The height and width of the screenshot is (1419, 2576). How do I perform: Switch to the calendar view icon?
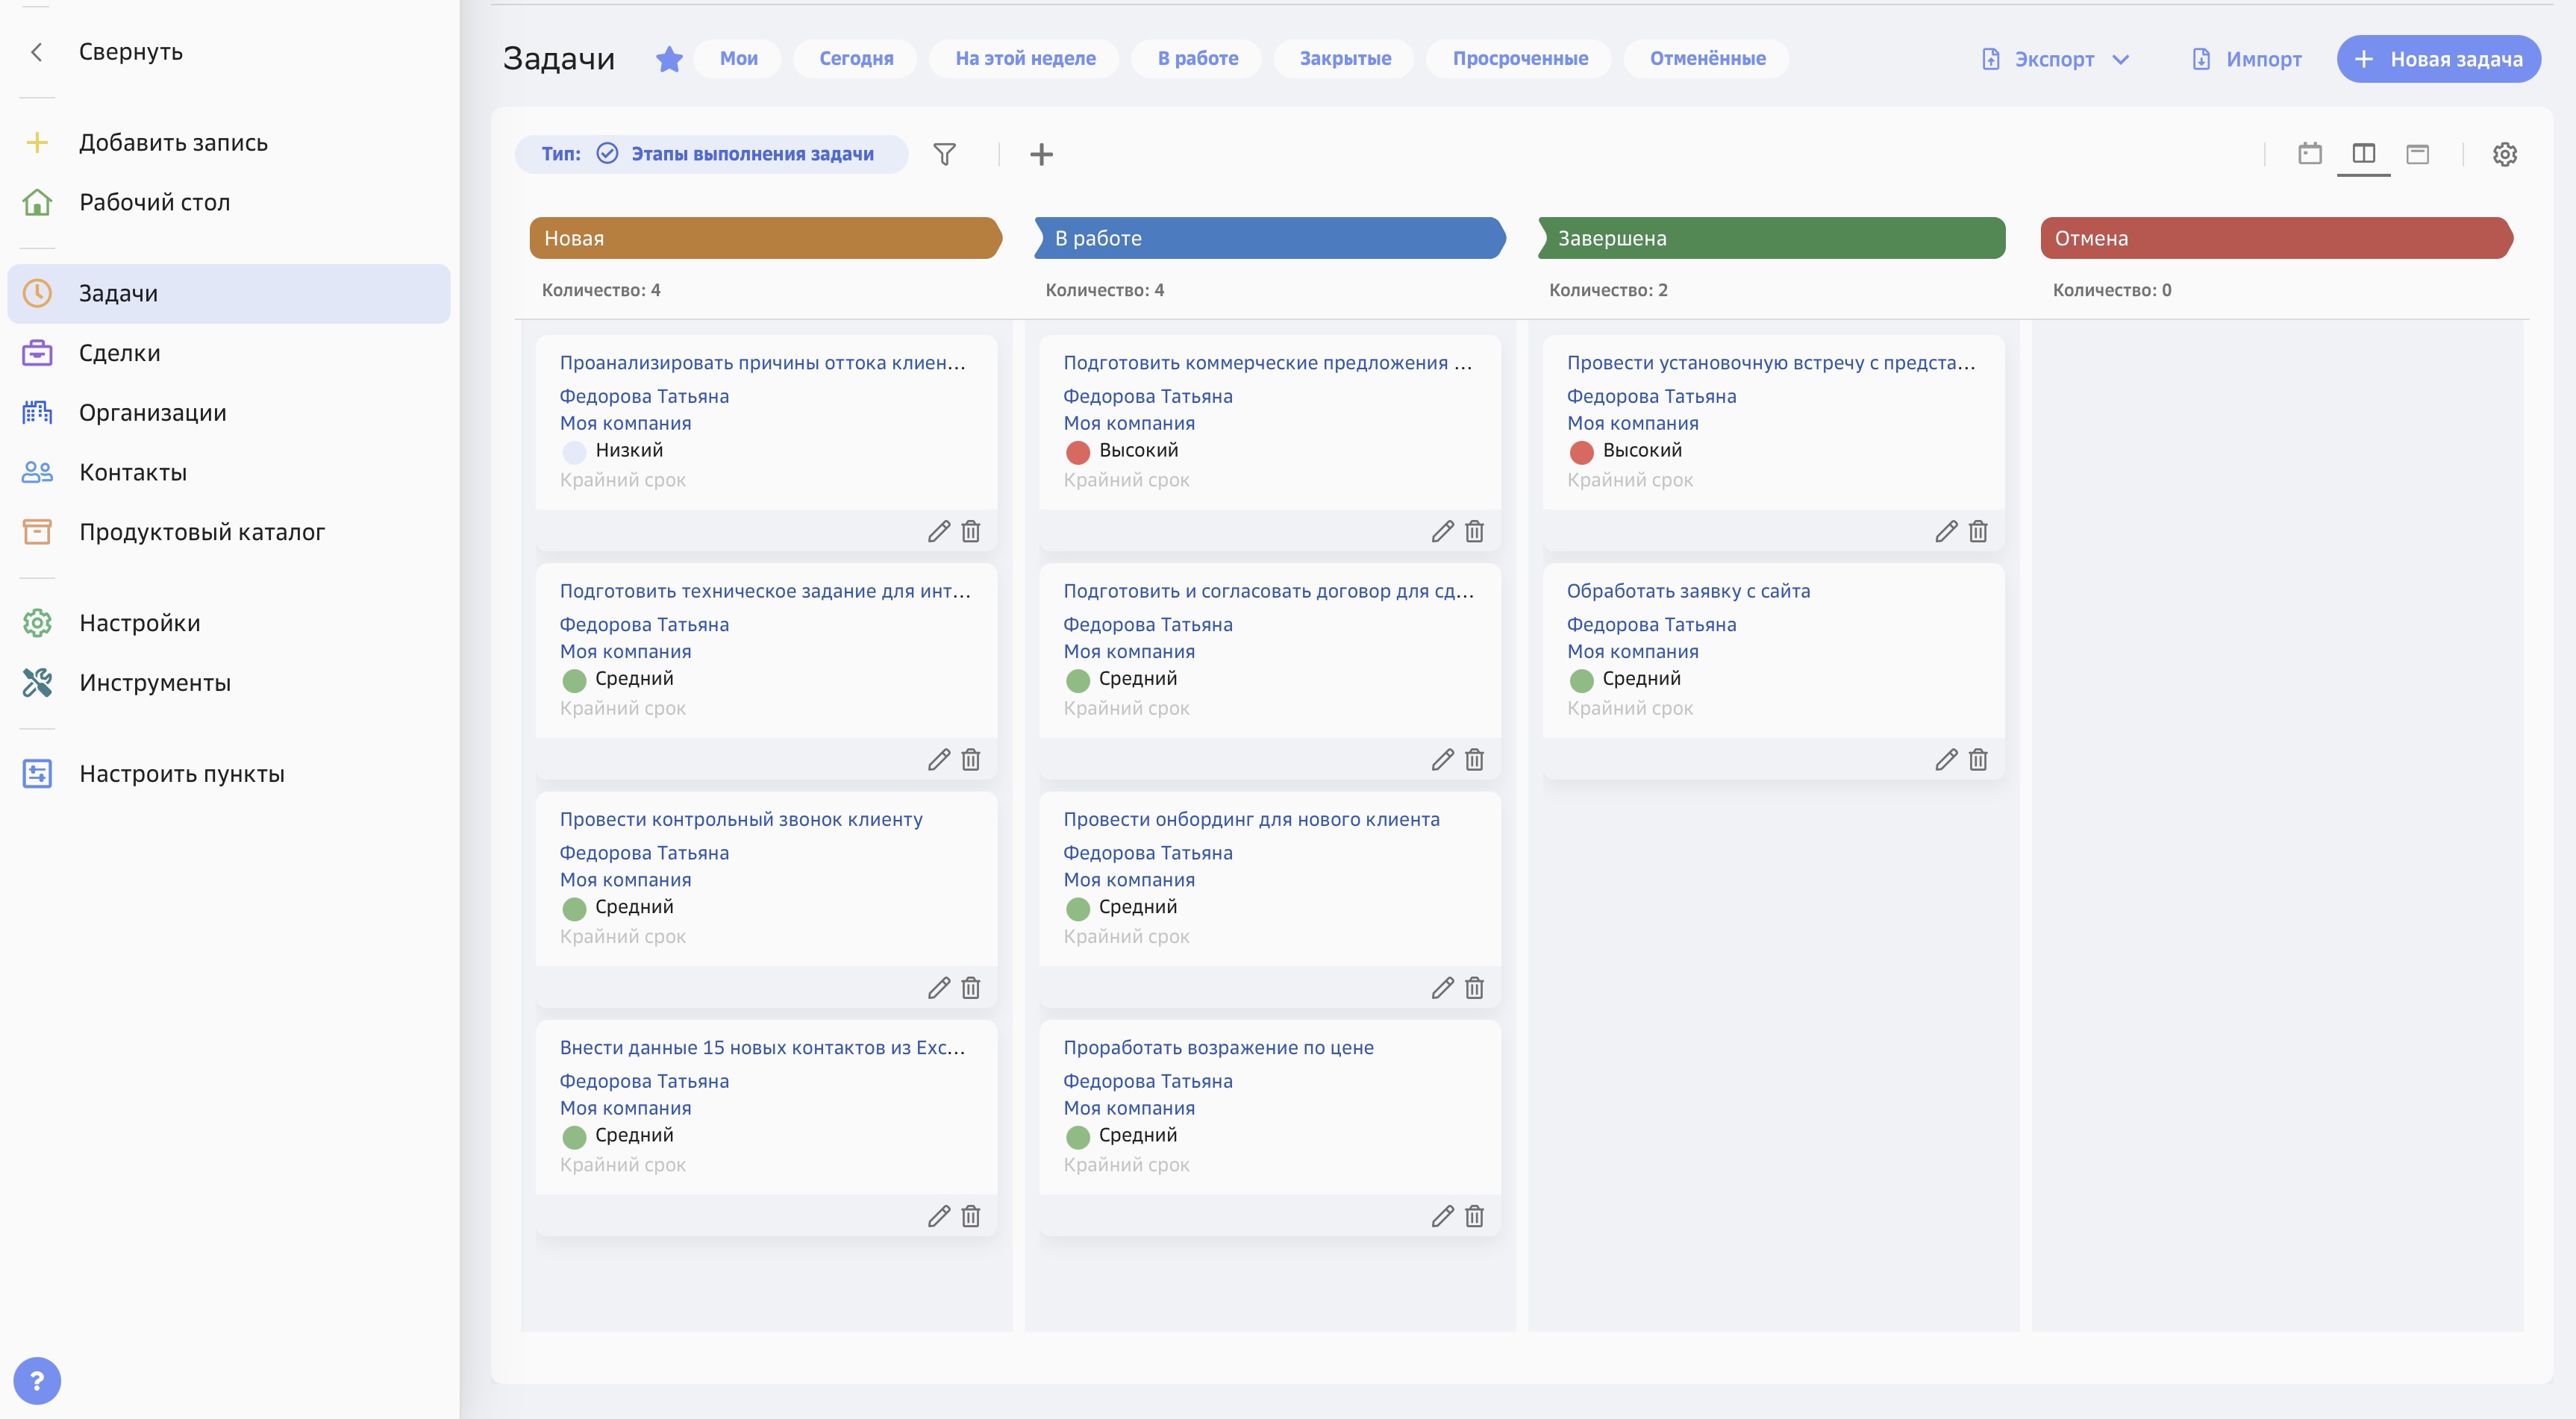(2309, 154)
